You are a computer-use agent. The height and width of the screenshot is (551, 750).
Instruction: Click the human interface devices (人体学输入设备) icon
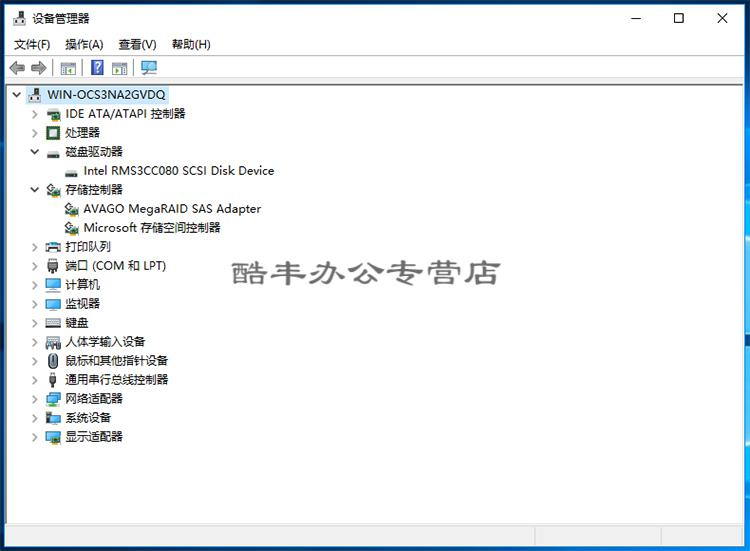[53, 342]
